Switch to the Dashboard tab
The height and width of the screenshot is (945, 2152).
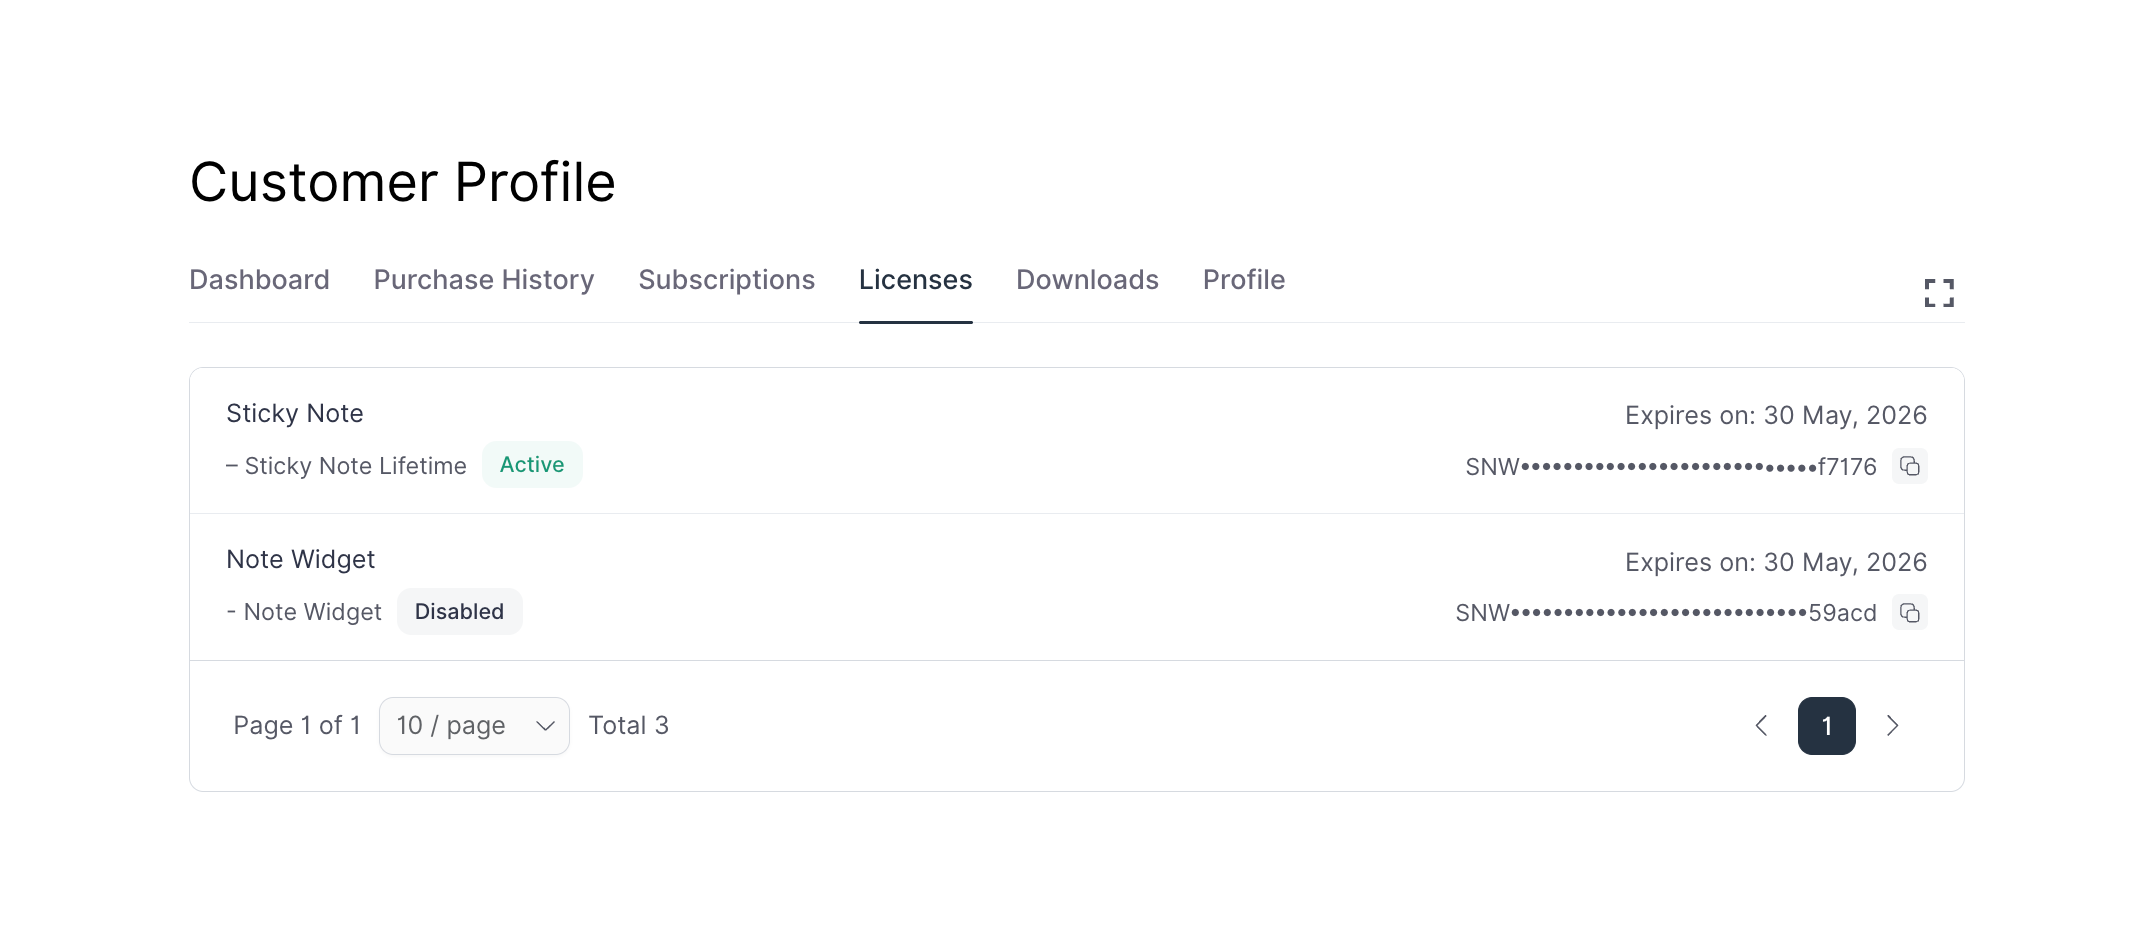pyautogui.click(x=259, y=280)
